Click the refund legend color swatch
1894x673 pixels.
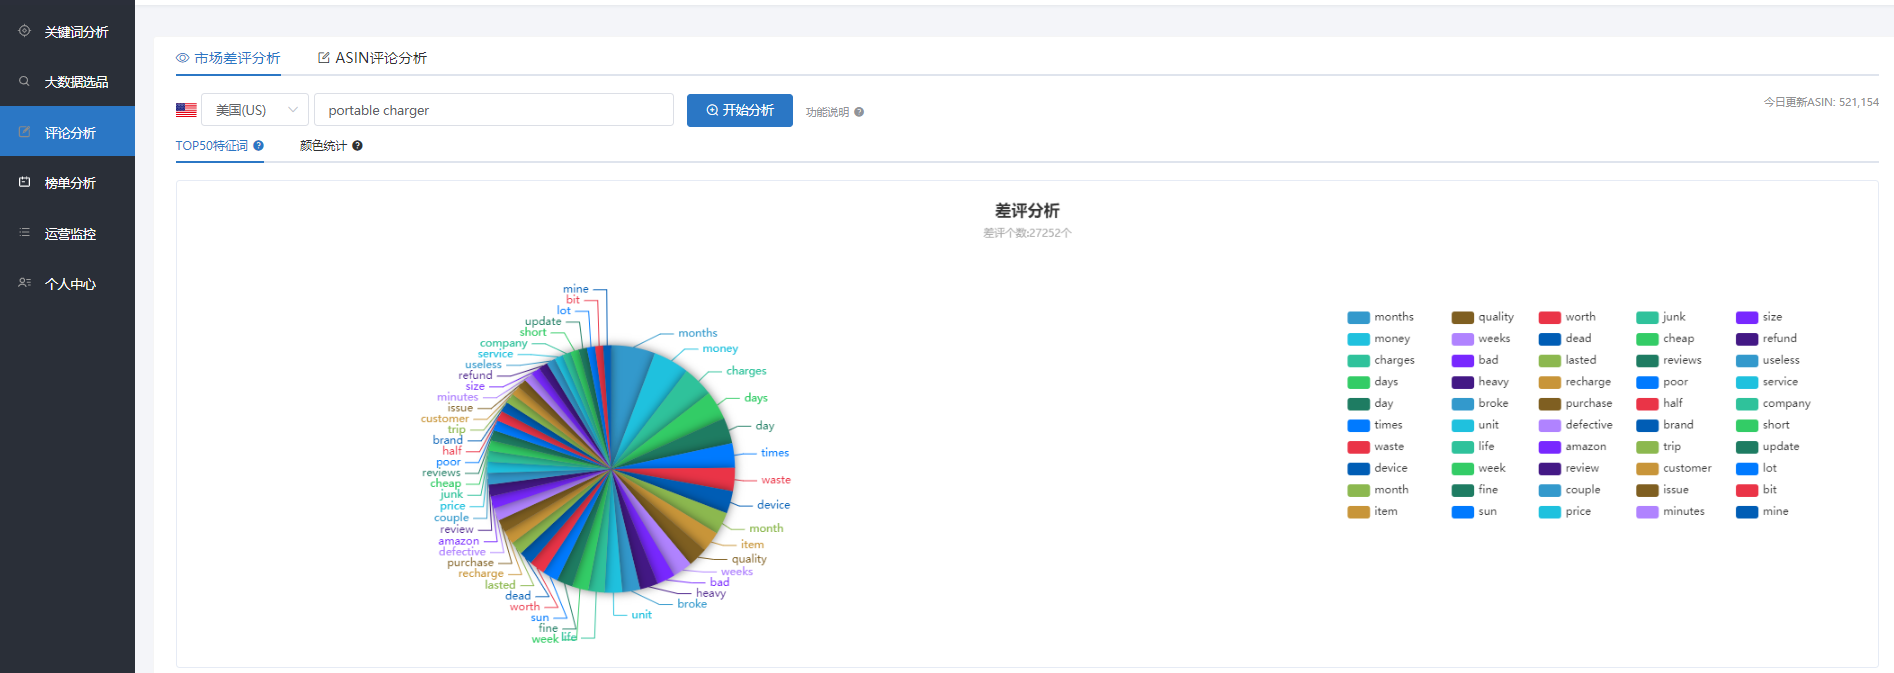(1747, 339)
